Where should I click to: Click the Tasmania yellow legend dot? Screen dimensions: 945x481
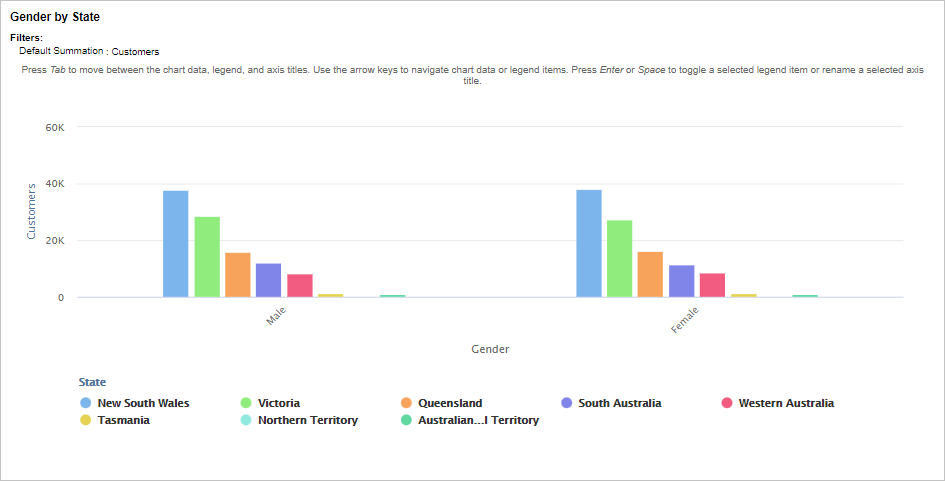click(x=86, y=420)
